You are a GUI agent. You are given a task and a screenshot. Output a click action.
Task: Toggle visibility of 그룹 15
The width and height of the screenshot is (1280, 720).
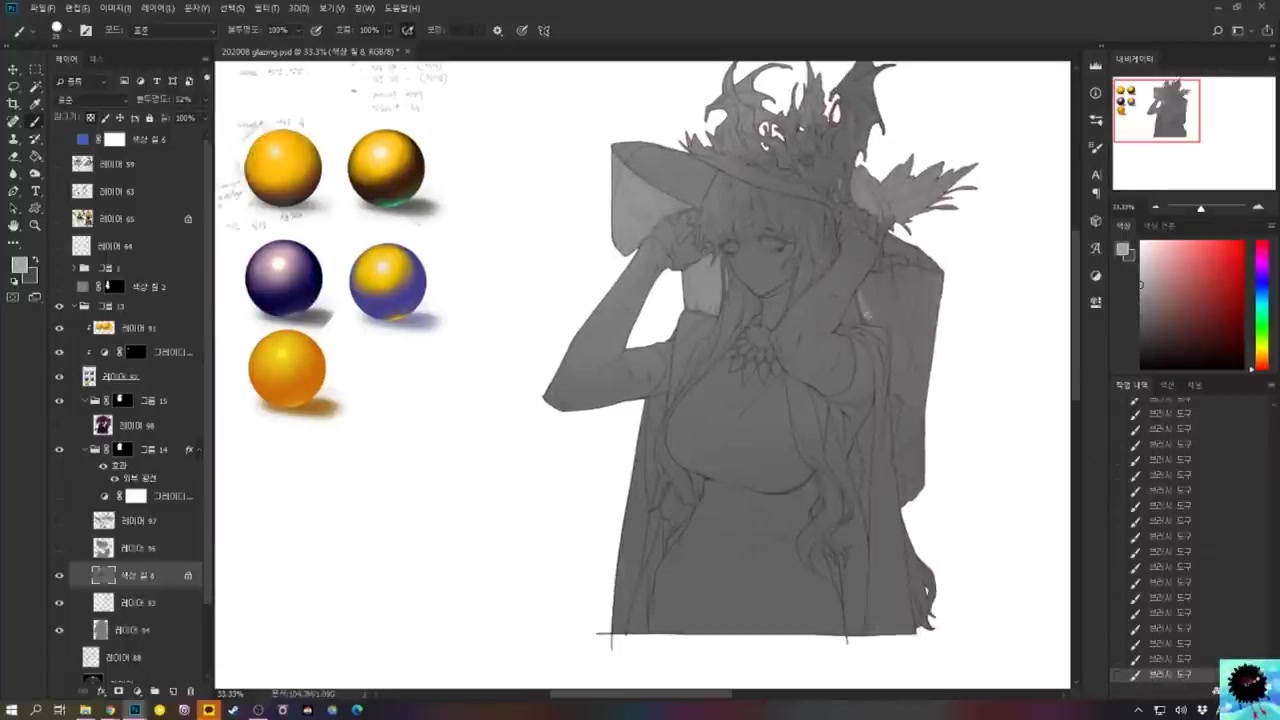point(59,401)
